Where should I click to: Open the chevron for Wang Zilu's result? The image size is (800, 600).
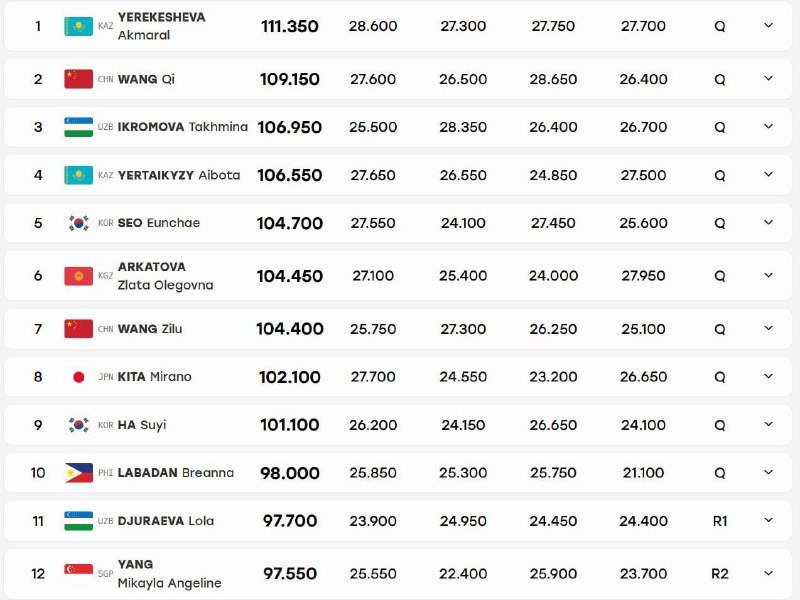pos(768,329)
